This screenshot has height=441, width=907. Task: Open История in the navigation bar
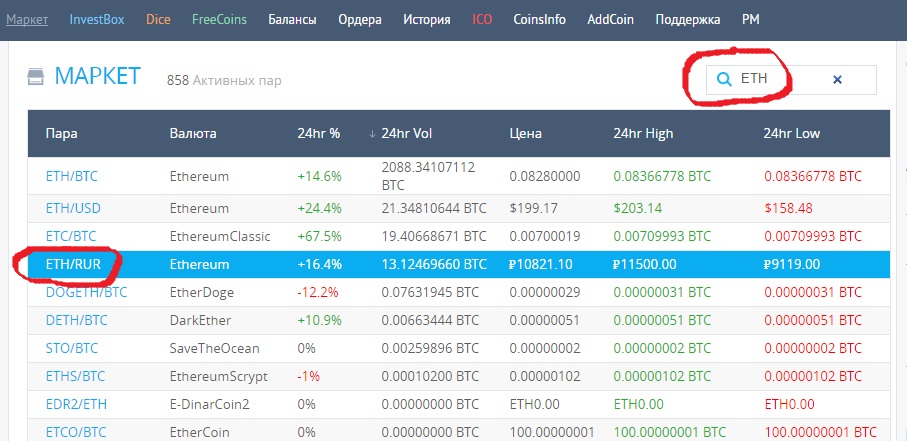(427, 20)
